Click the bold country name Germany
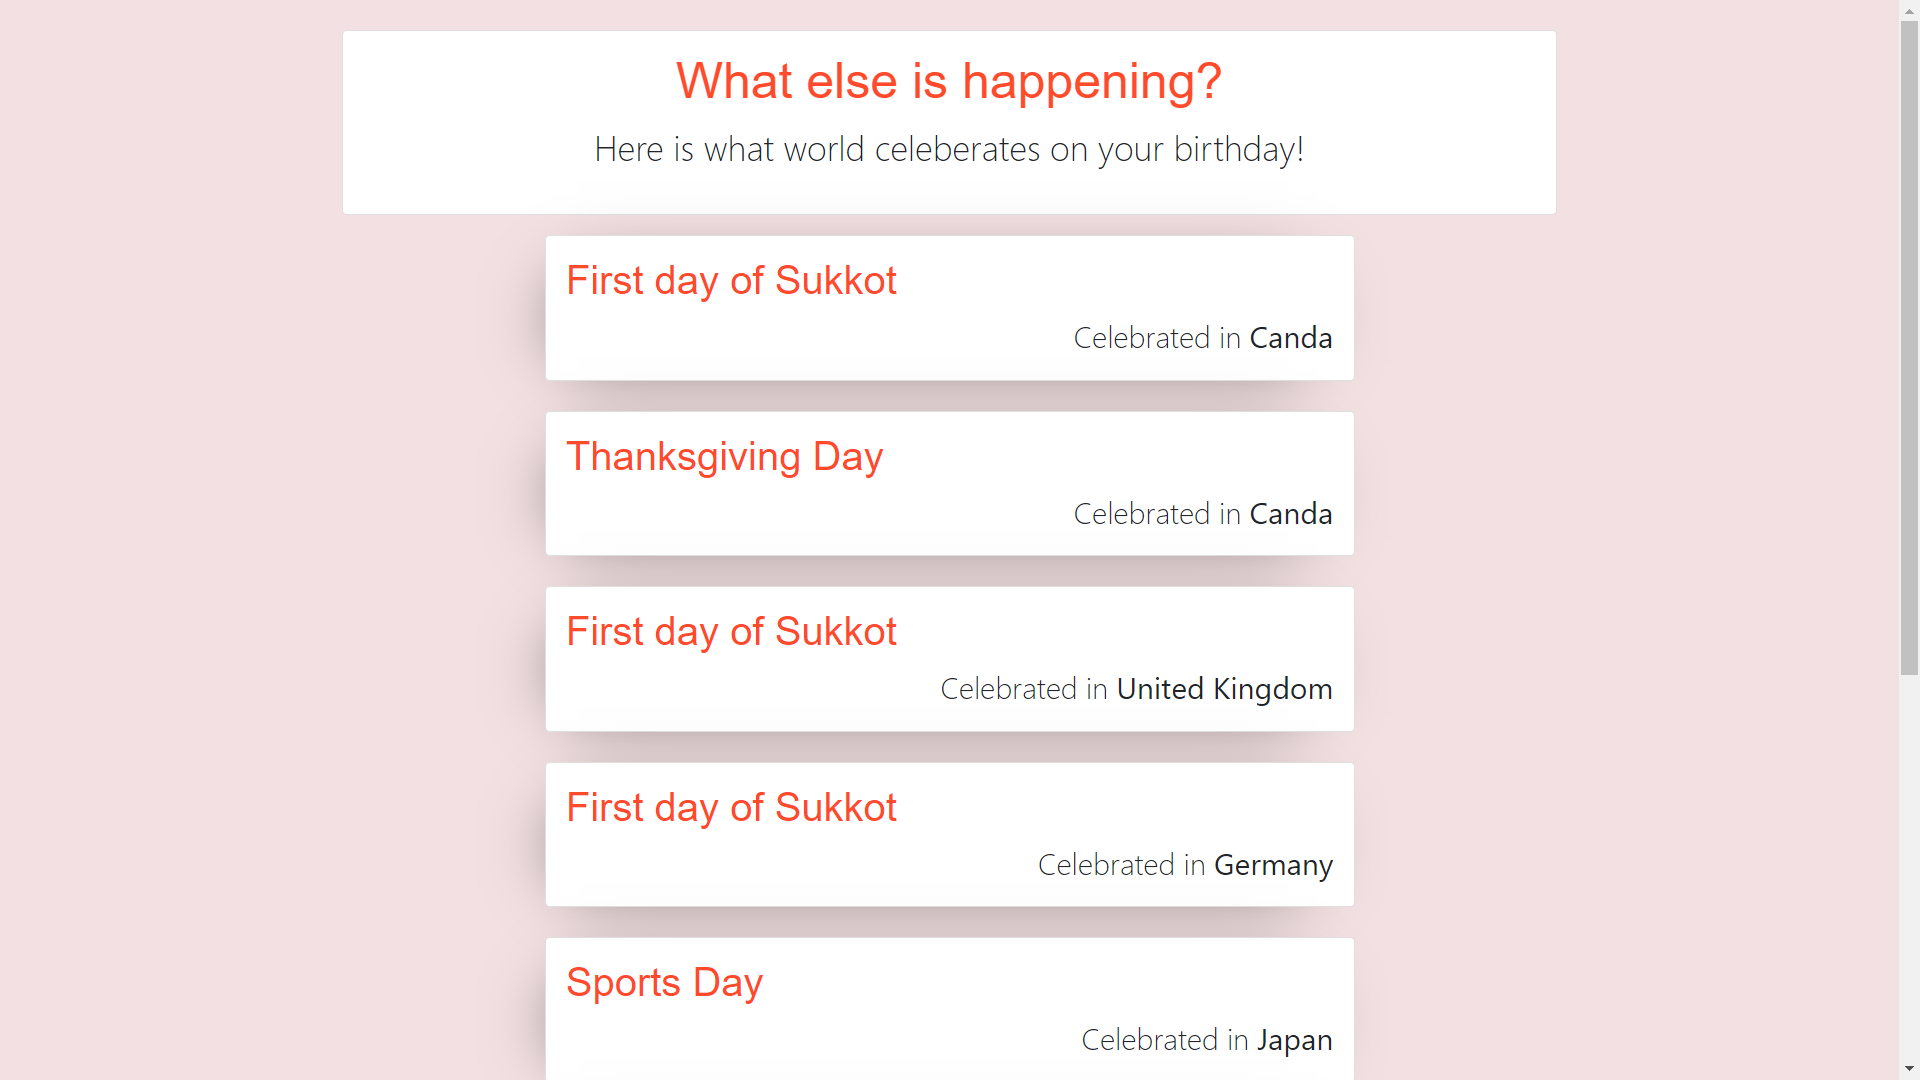The height and width of the screenshot is (1080, 1920). pos(1273,865)
